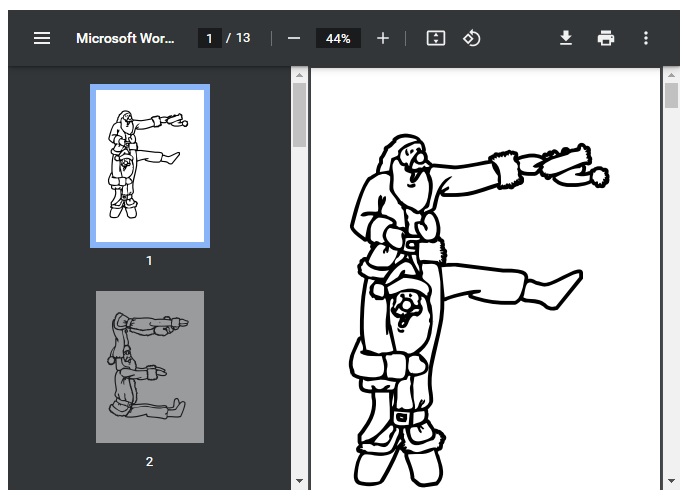Rotate the document counterclockwise
This screenshot has height=502, width=691.
472,38
